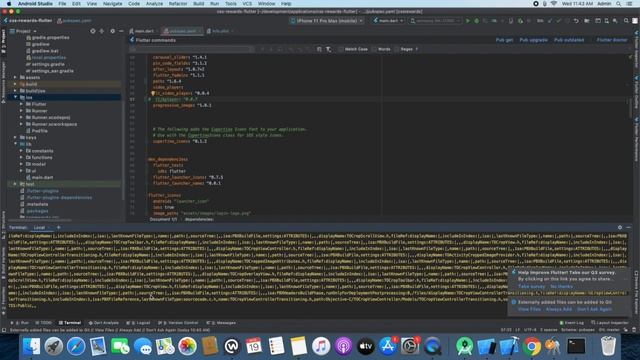Image resolution: width=640 pixels, height=360 pixels.
Task: Switch to the main.dart editor tab
Action: 142,31
